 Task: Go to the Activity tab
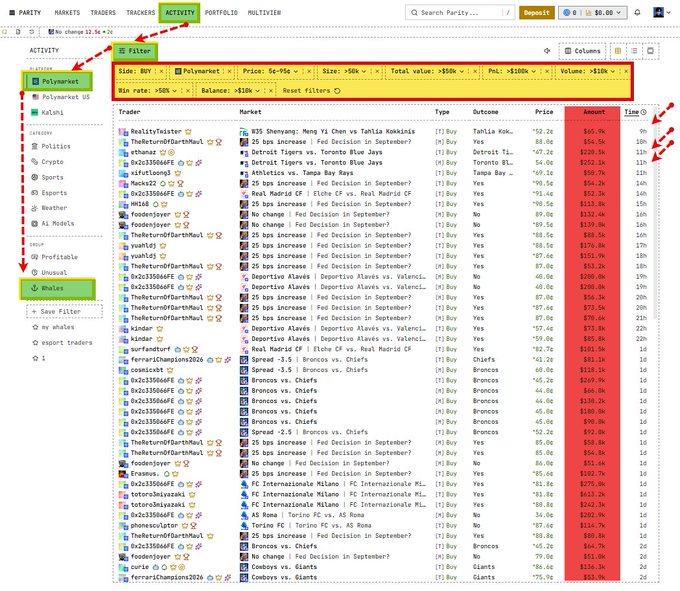180,13
